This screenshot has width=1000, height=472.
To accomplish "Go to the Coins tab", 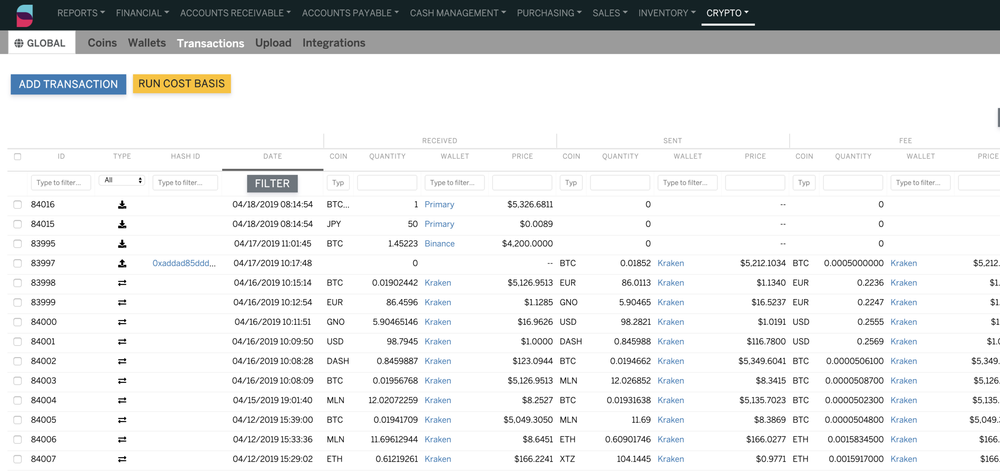I will point(102,43).
